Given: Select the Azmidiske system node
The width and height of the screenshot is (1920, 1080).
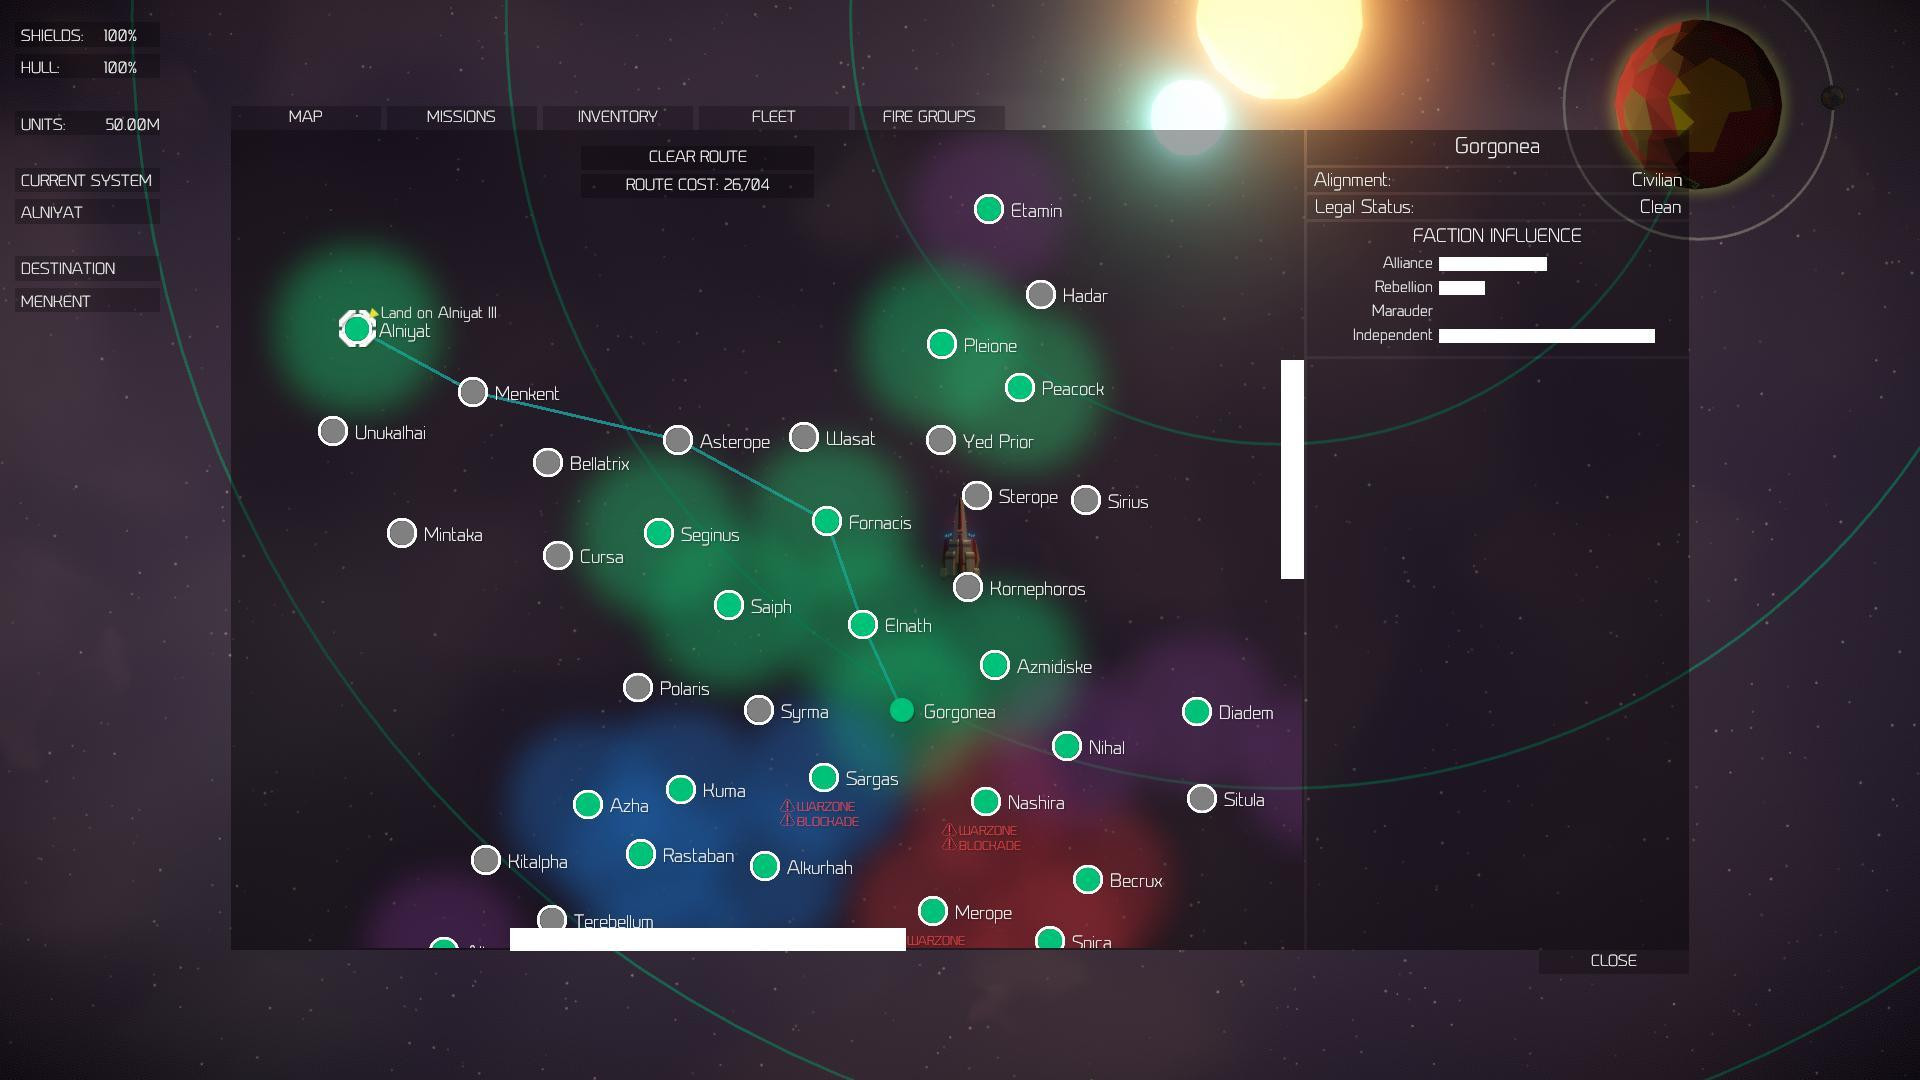Looking at the screenshot, I should point(994,665).
